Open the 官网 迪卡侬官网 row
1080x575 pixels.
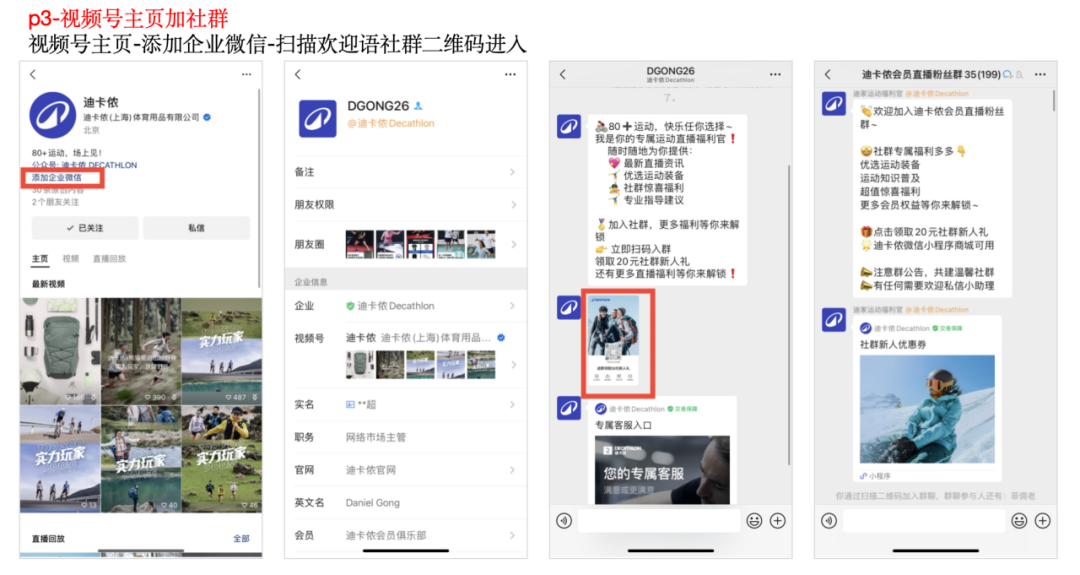[x=406, y=470]
